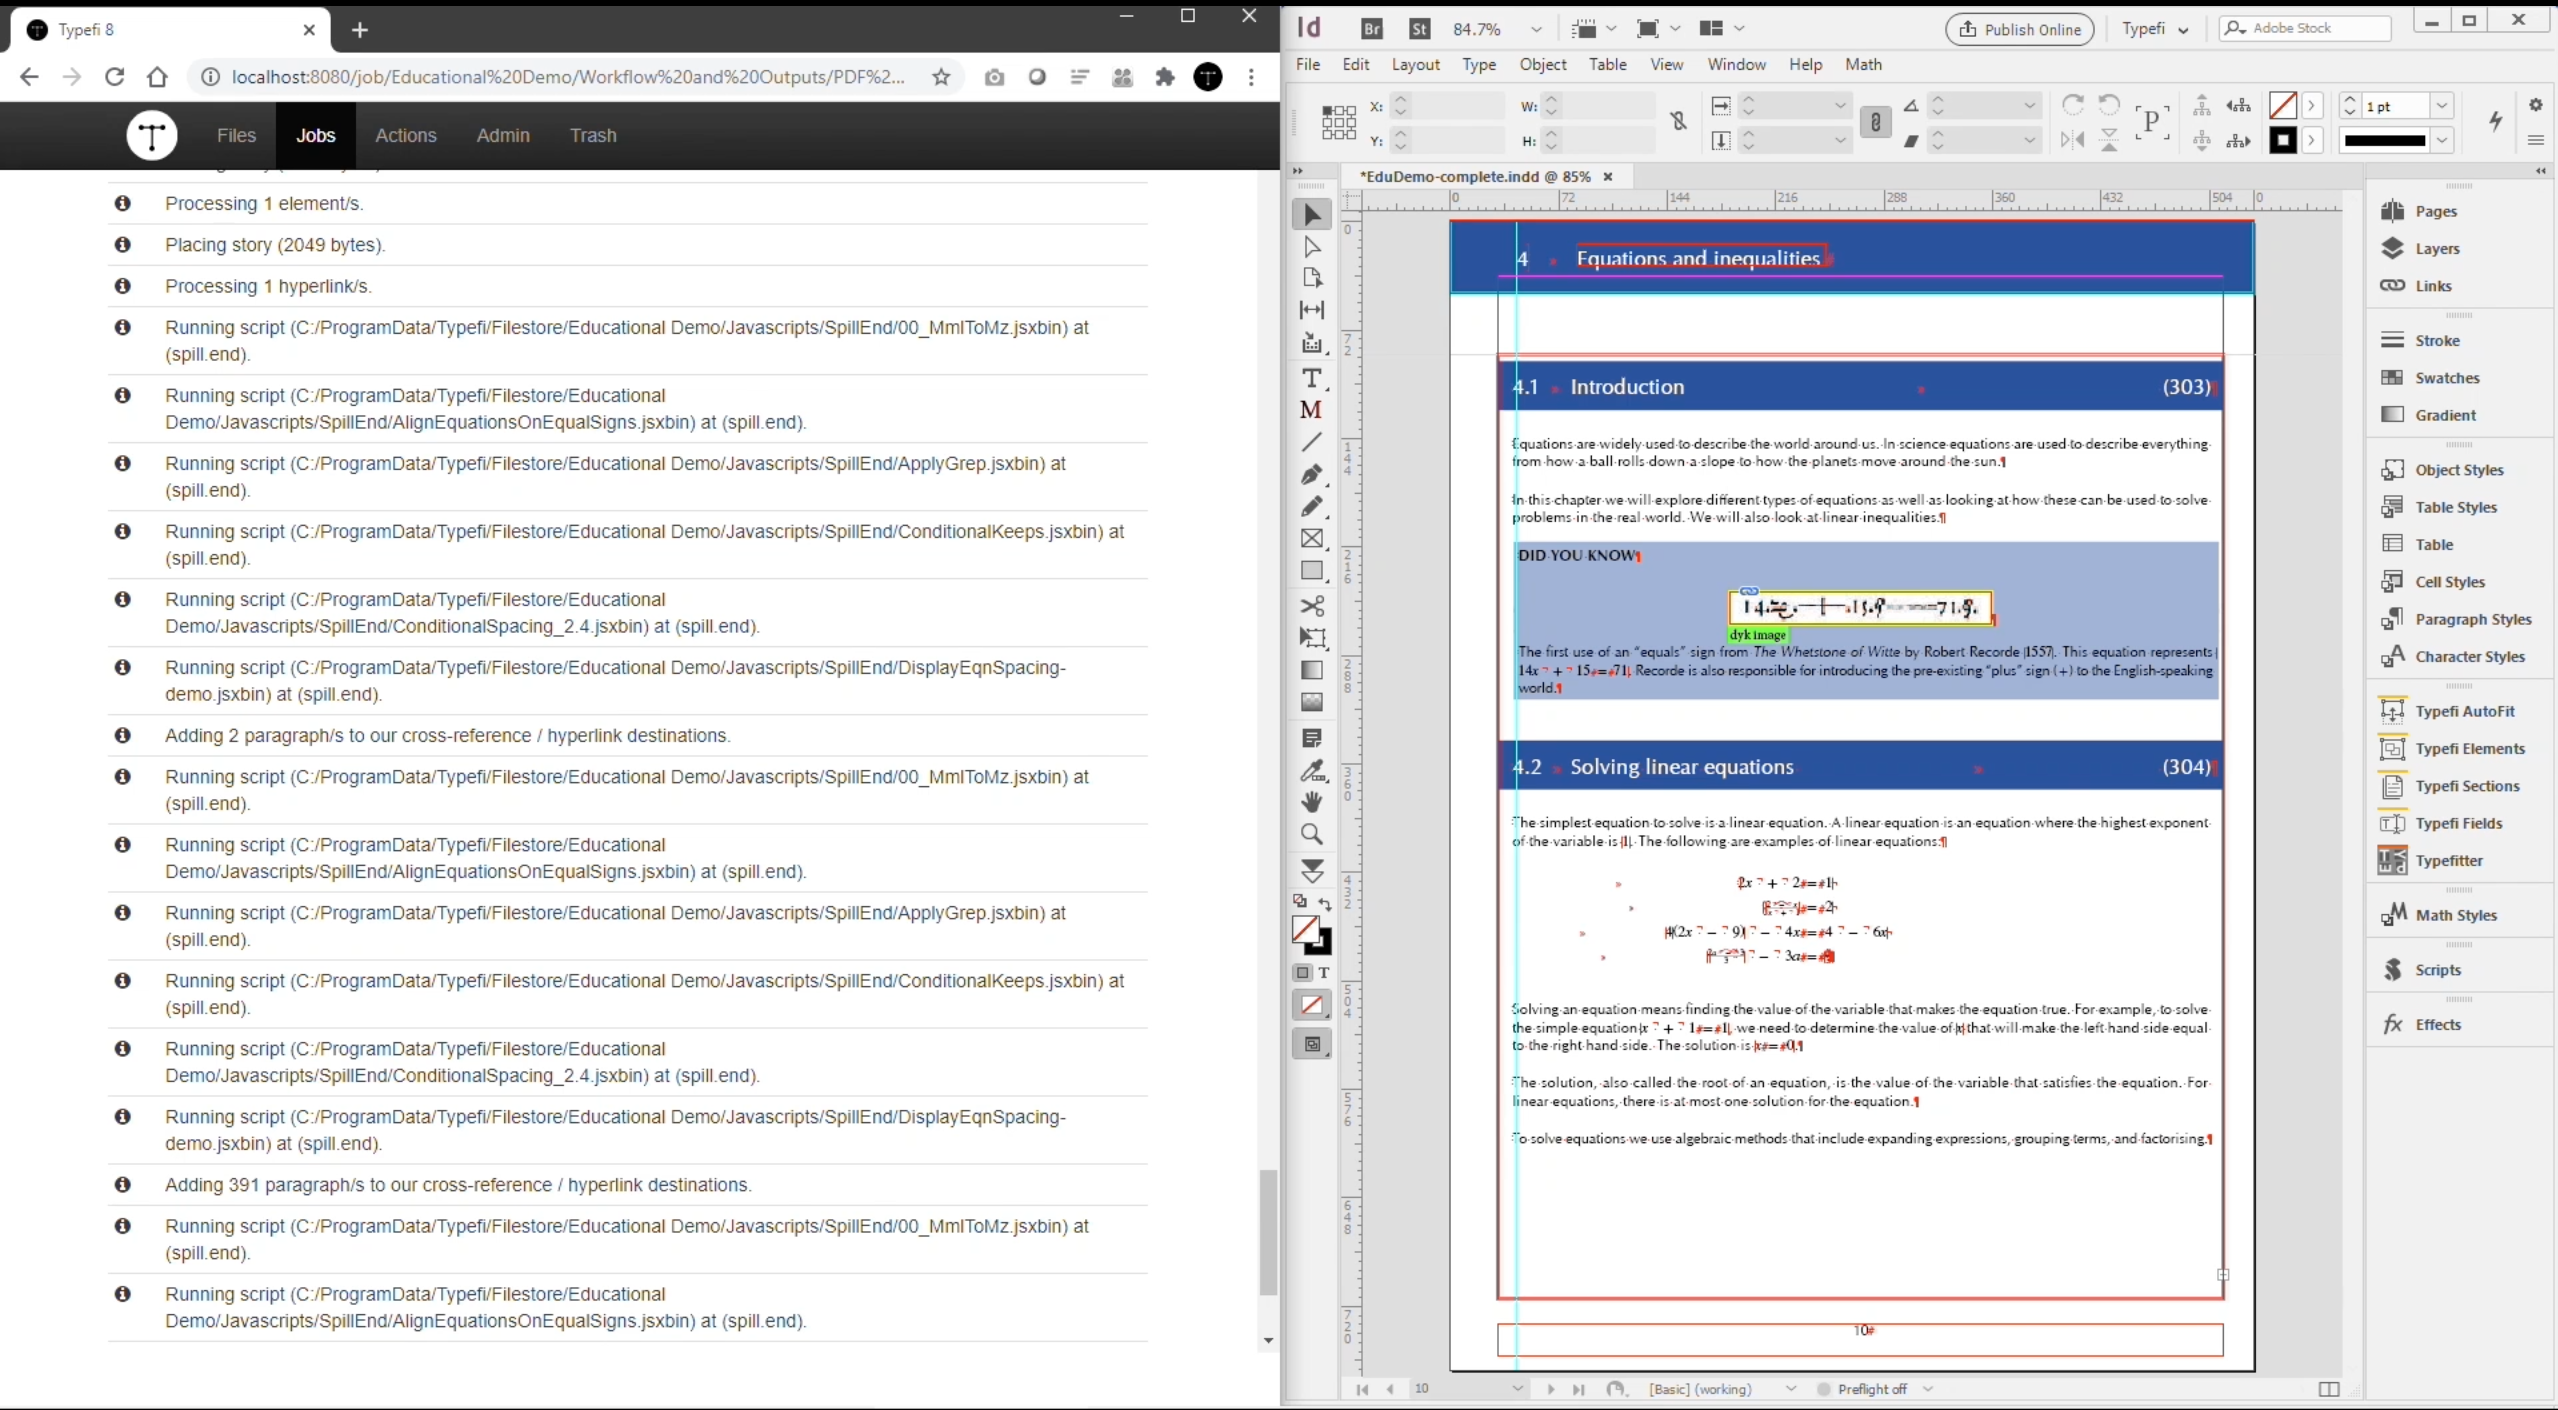Toggle constrain proportions for scaling
This screenshot has width=2558, height=1410.
click(1875, 122)
